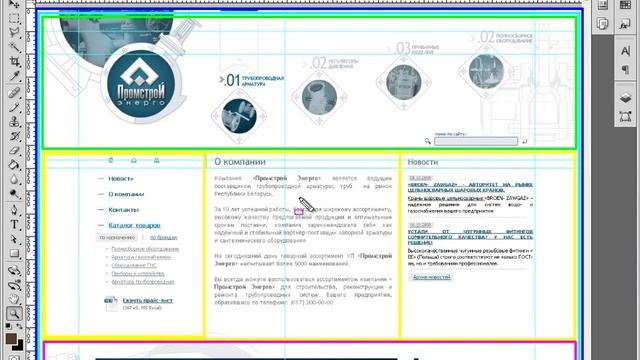Open the Layers panel
The image size is (640, 360).
click(625, 98)
